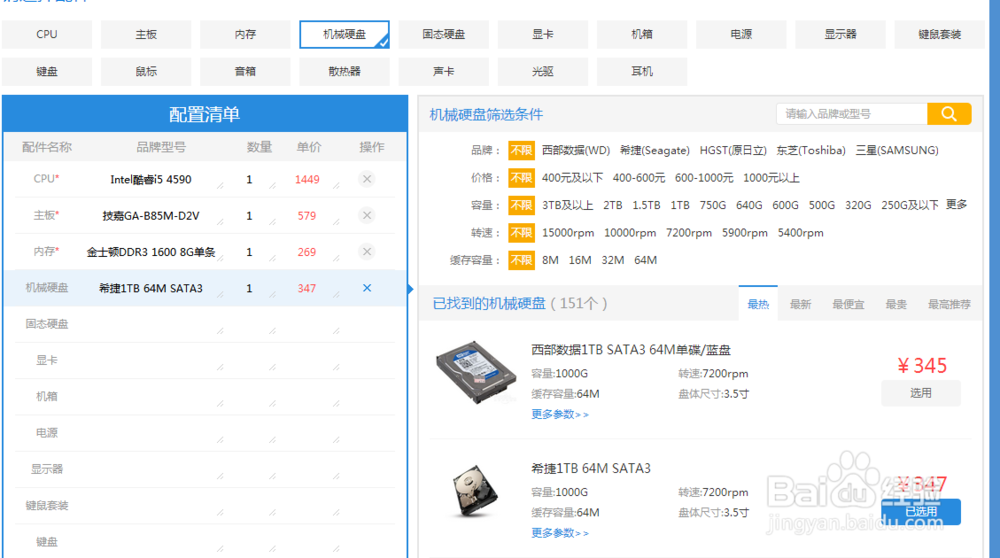Filter capacity 1TB
Image resolution: width=1000 pixels, height=558 pixels.
[680, 205]
